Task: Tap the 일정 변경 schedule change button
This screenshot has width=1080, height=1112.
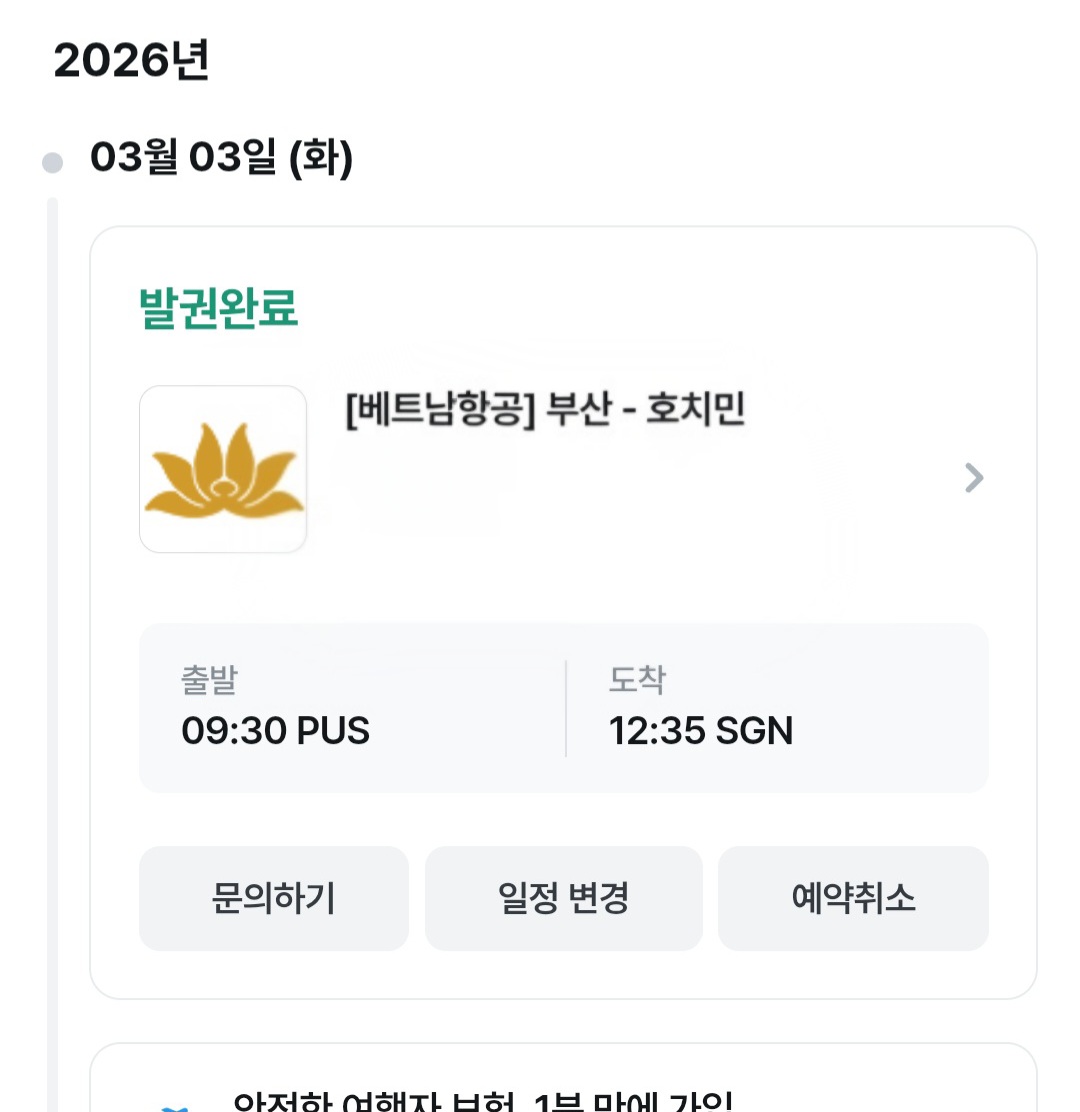Action: [563, 898]
